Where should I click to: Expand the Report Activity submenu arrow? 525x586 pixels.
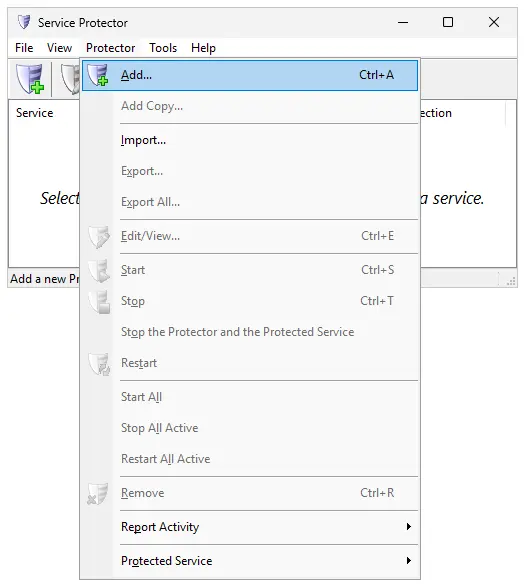[x=409, y=527]
